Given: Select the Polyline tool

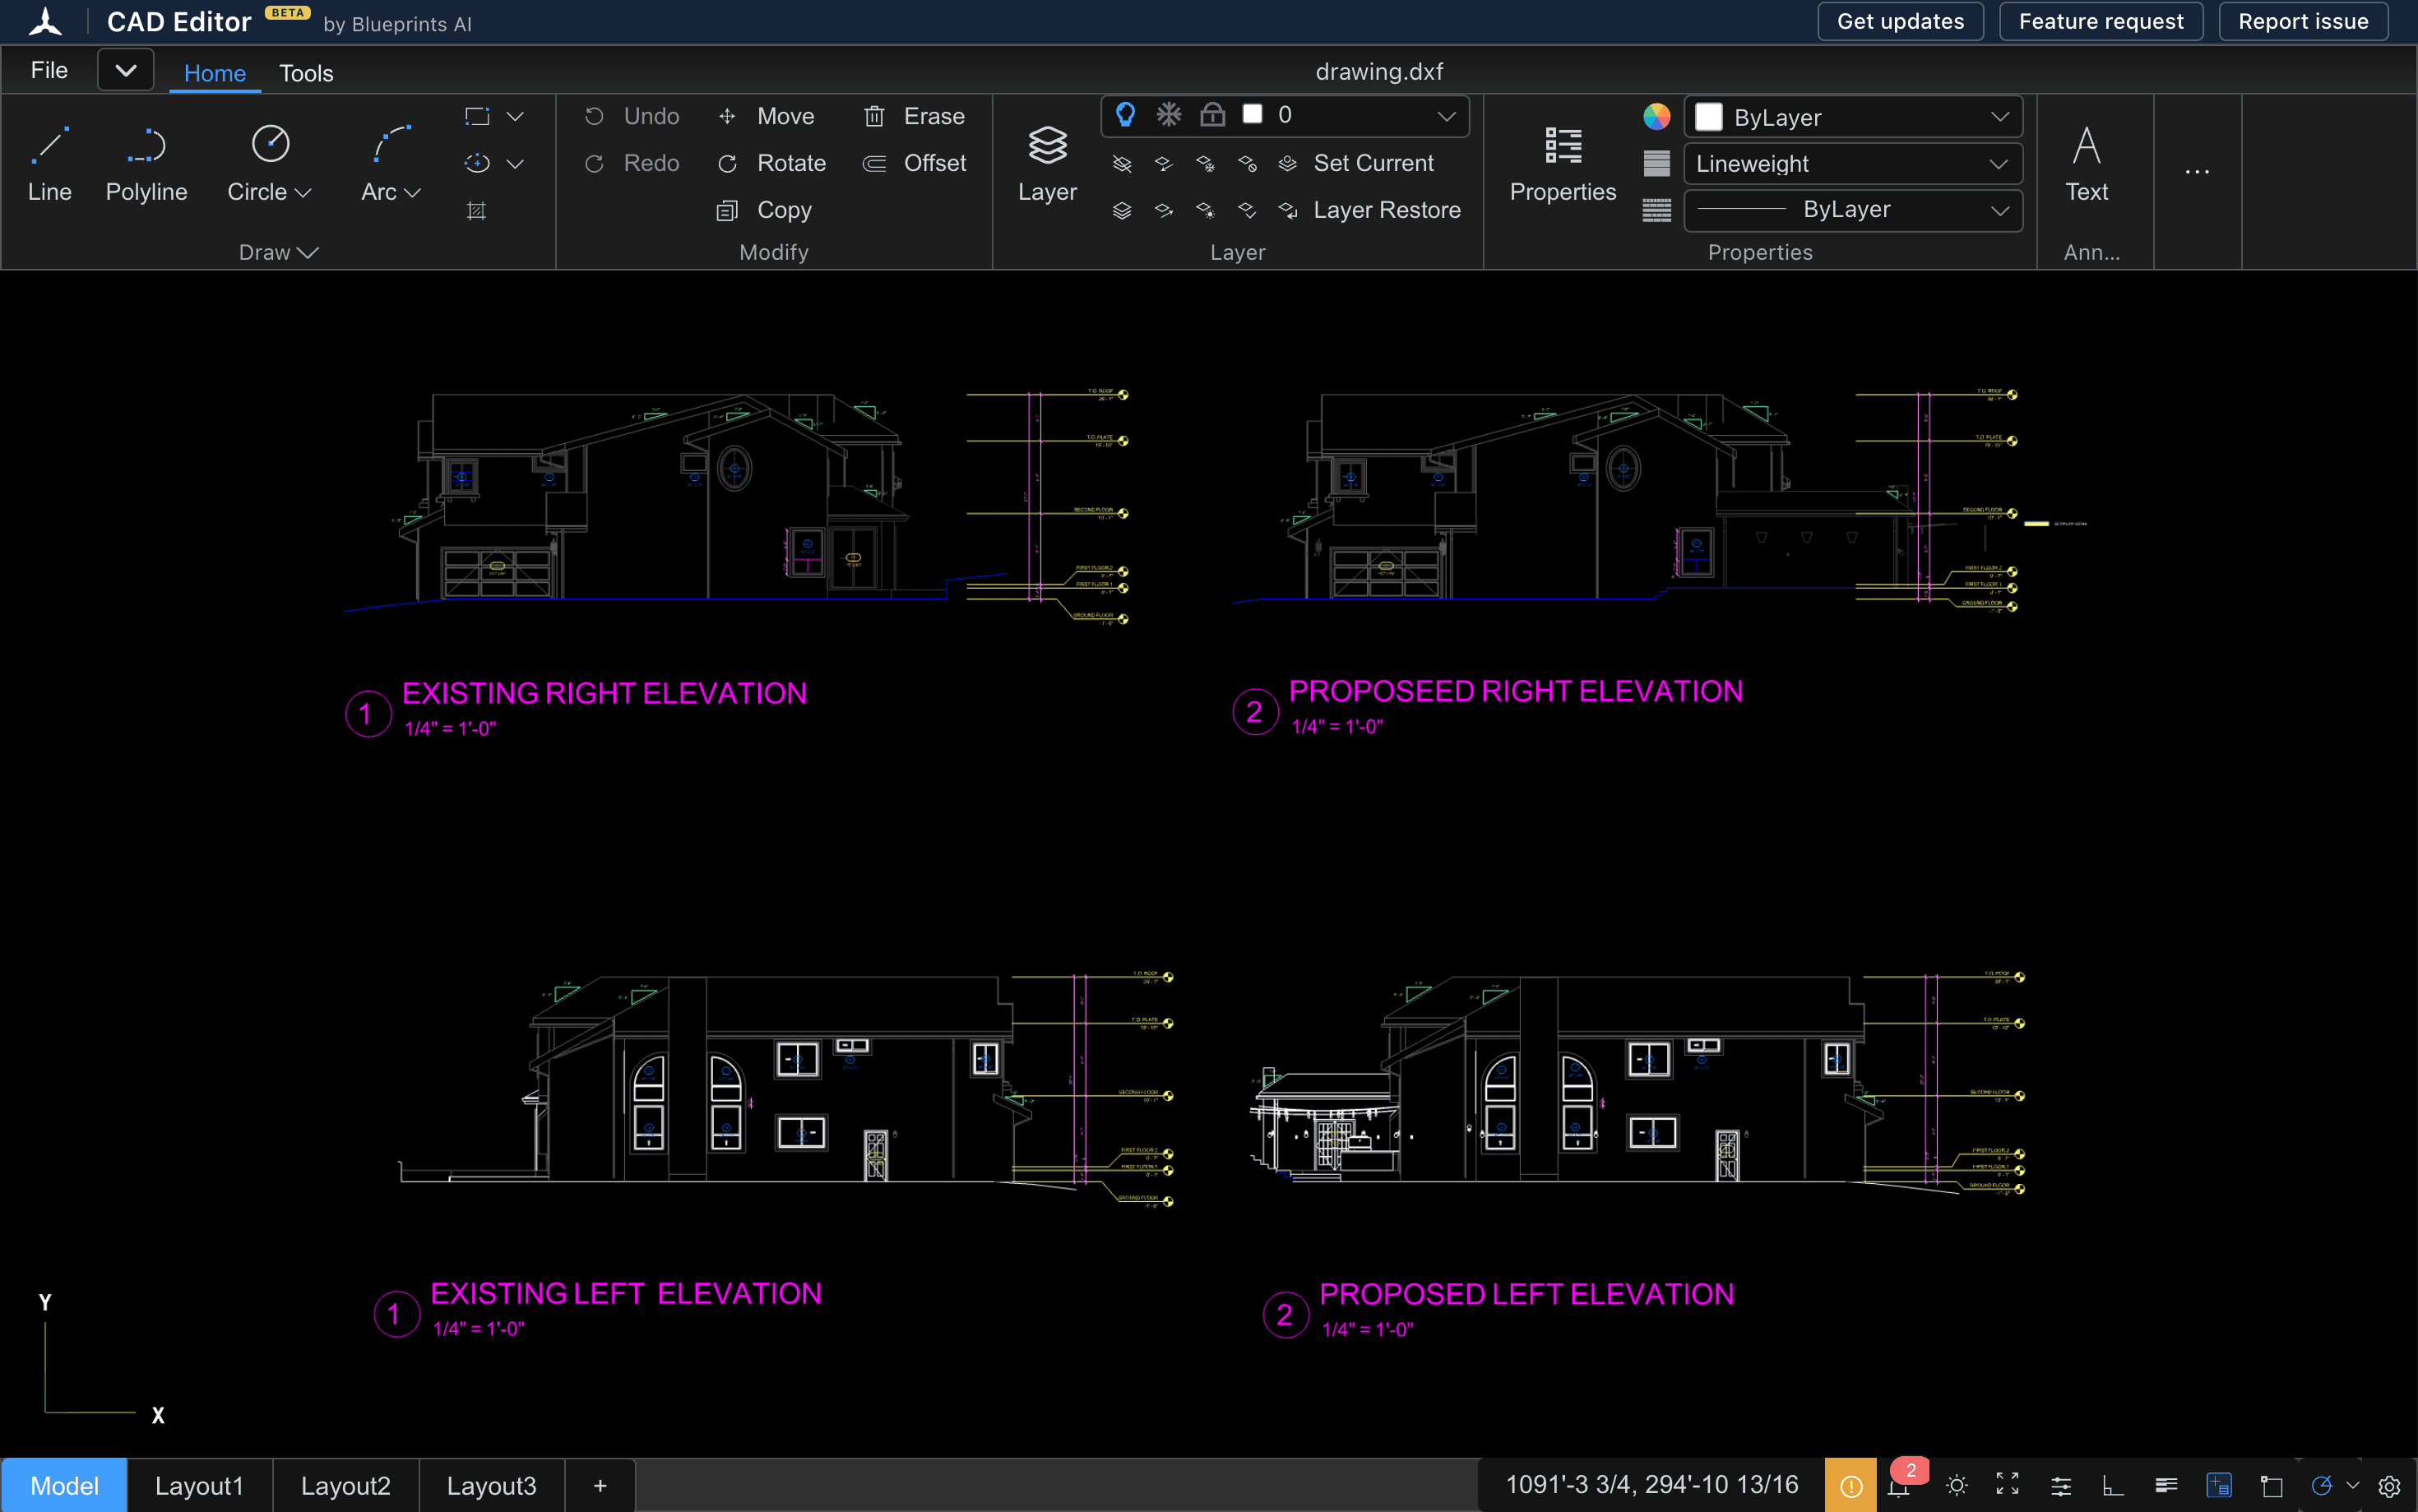Looking at the screenshot, I should click(146, 164).
